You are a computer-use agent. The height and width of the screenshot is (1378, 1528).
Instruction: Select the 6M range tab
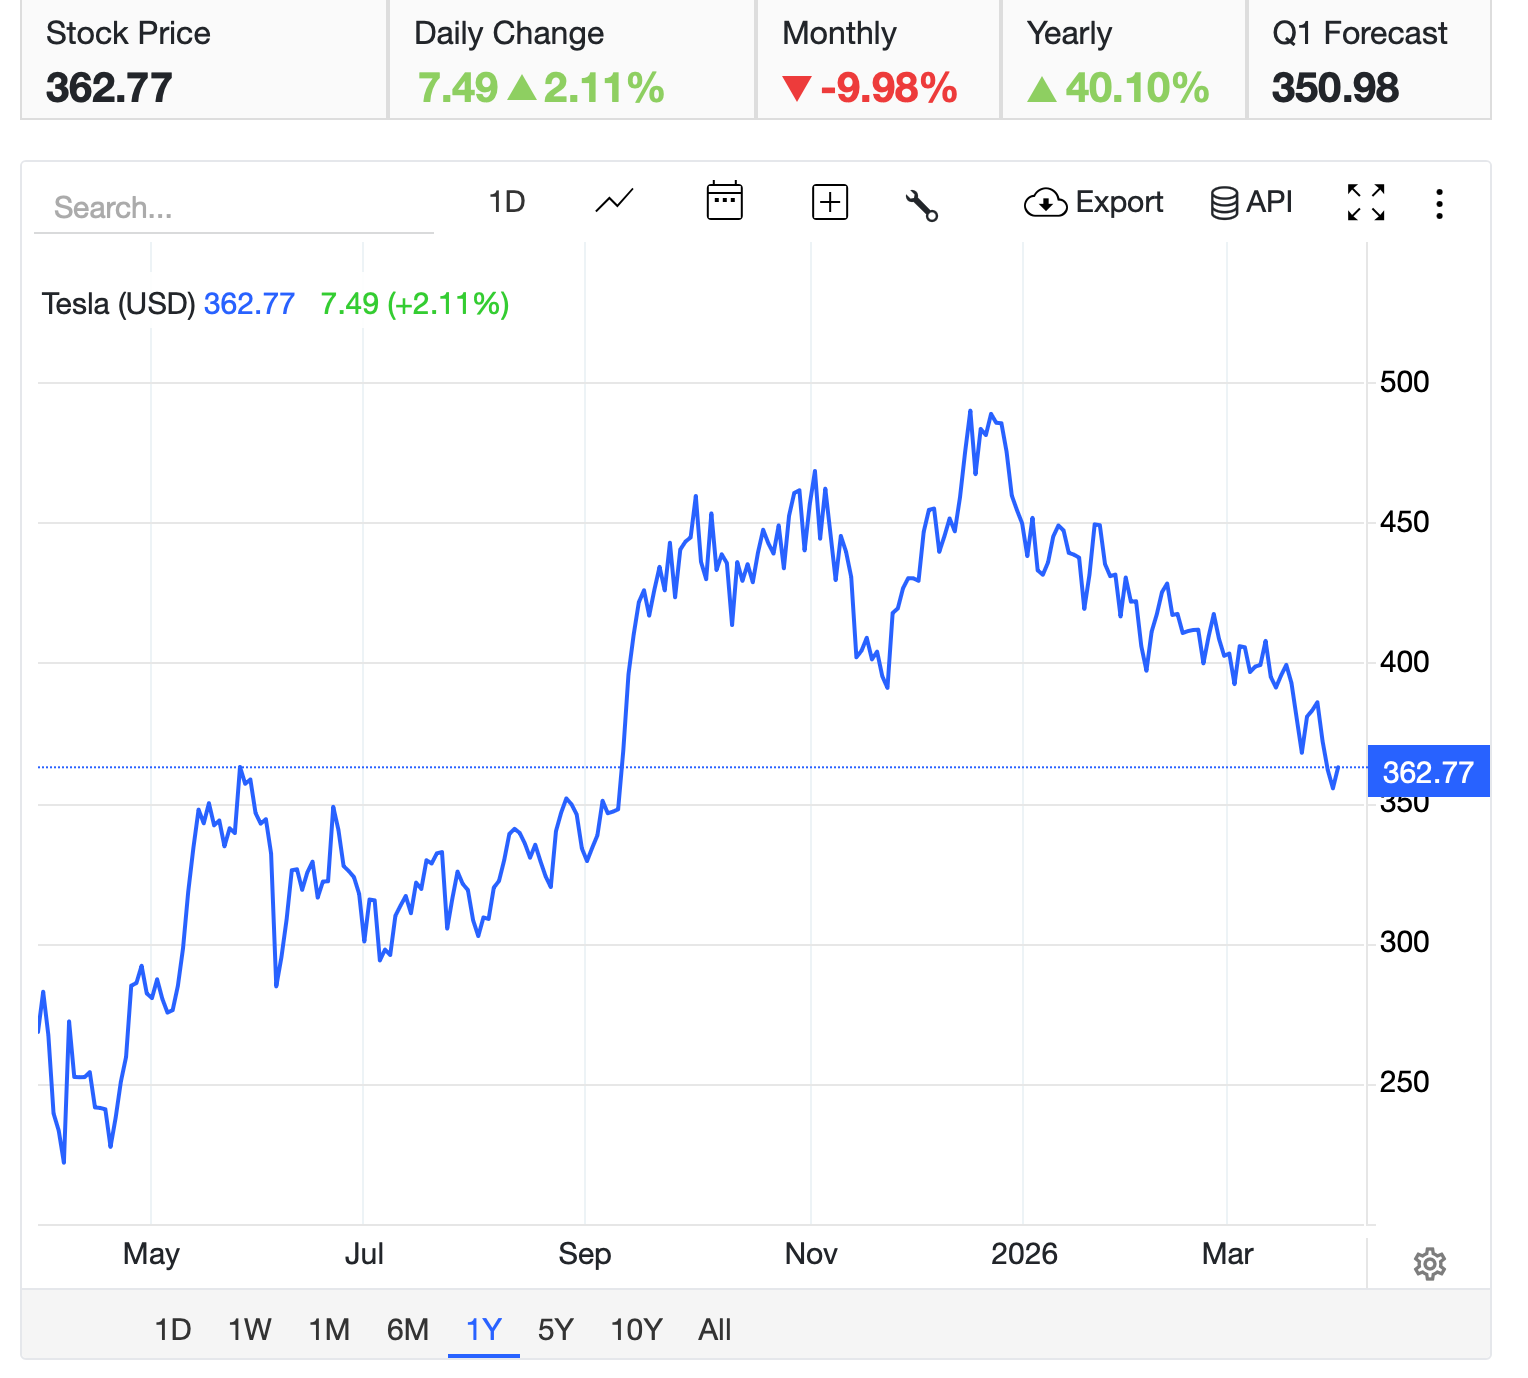pyautogui.click(x=407, y=1330)
